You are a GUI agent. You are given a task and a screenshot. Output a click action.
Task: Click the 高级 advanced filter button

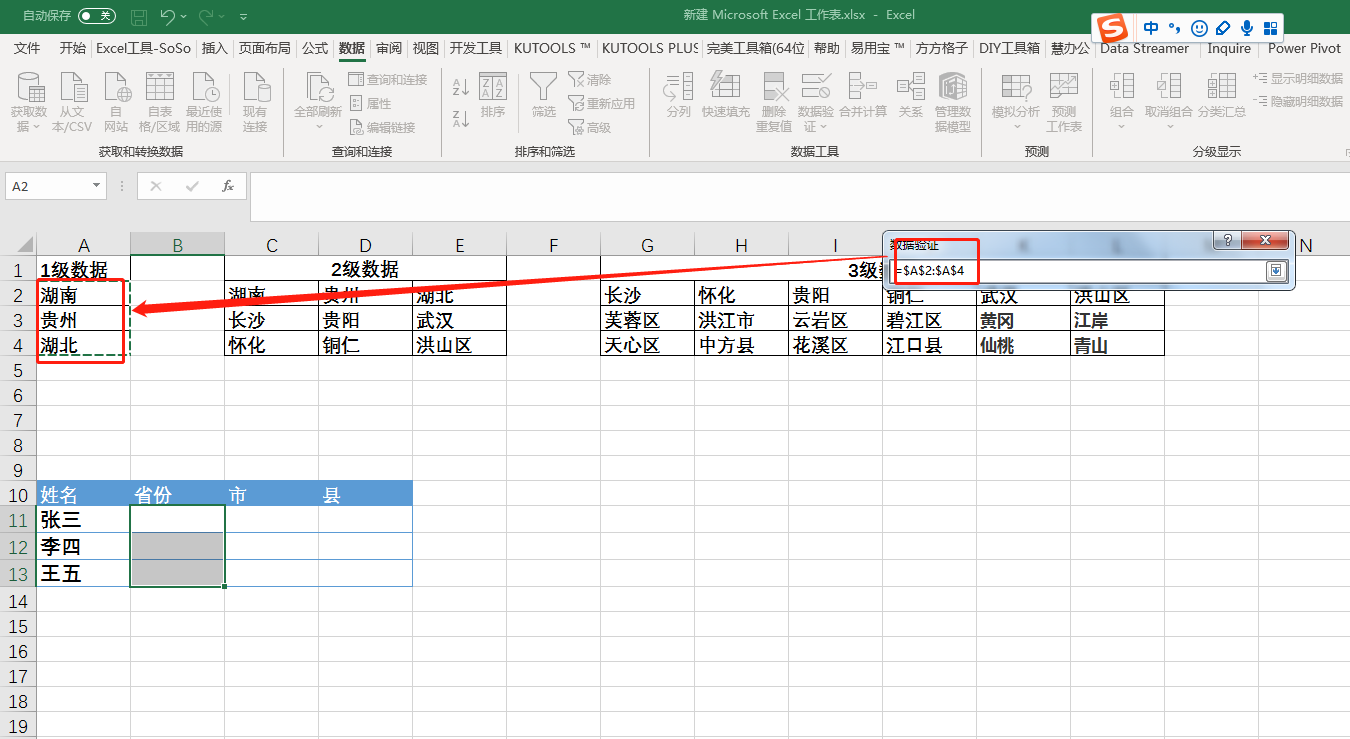589,127
